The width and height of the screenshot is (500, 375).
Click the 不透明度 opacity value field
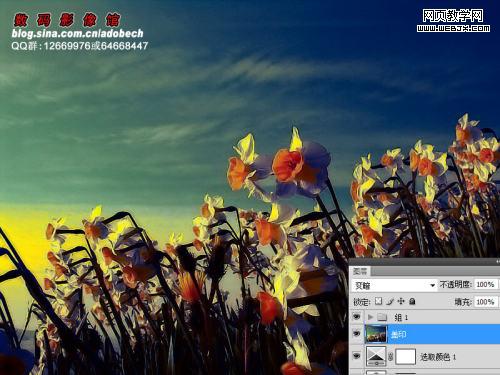pyautogui.click(x=486, y=284)
